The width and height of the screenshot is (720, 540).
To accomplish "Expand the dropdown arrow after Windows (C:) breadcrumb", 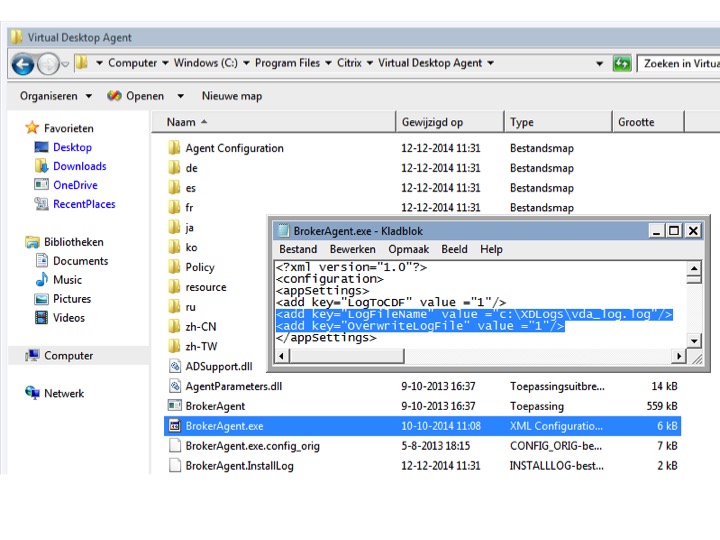I will click(247, 63).
